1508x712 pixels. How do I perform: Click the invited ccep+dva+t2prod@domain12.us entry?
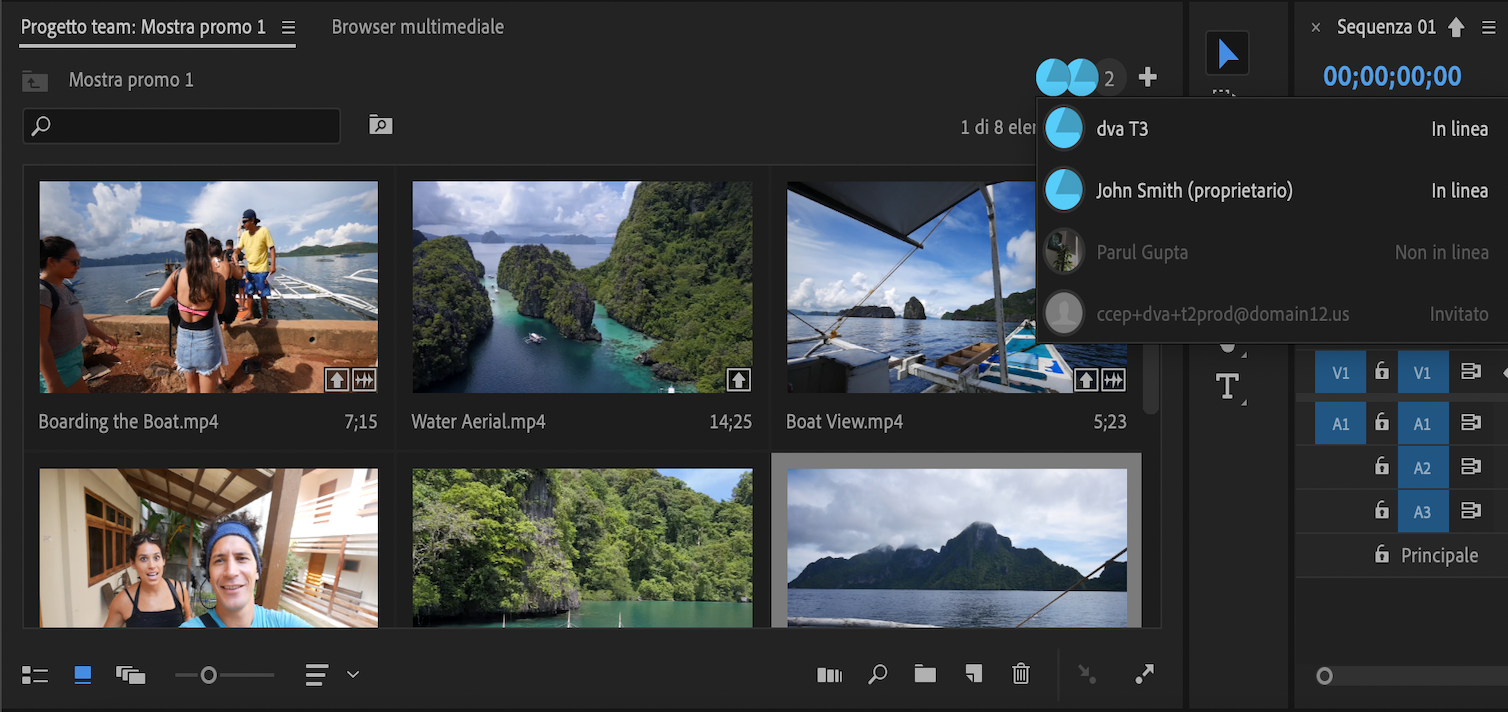click(1272, 314)
